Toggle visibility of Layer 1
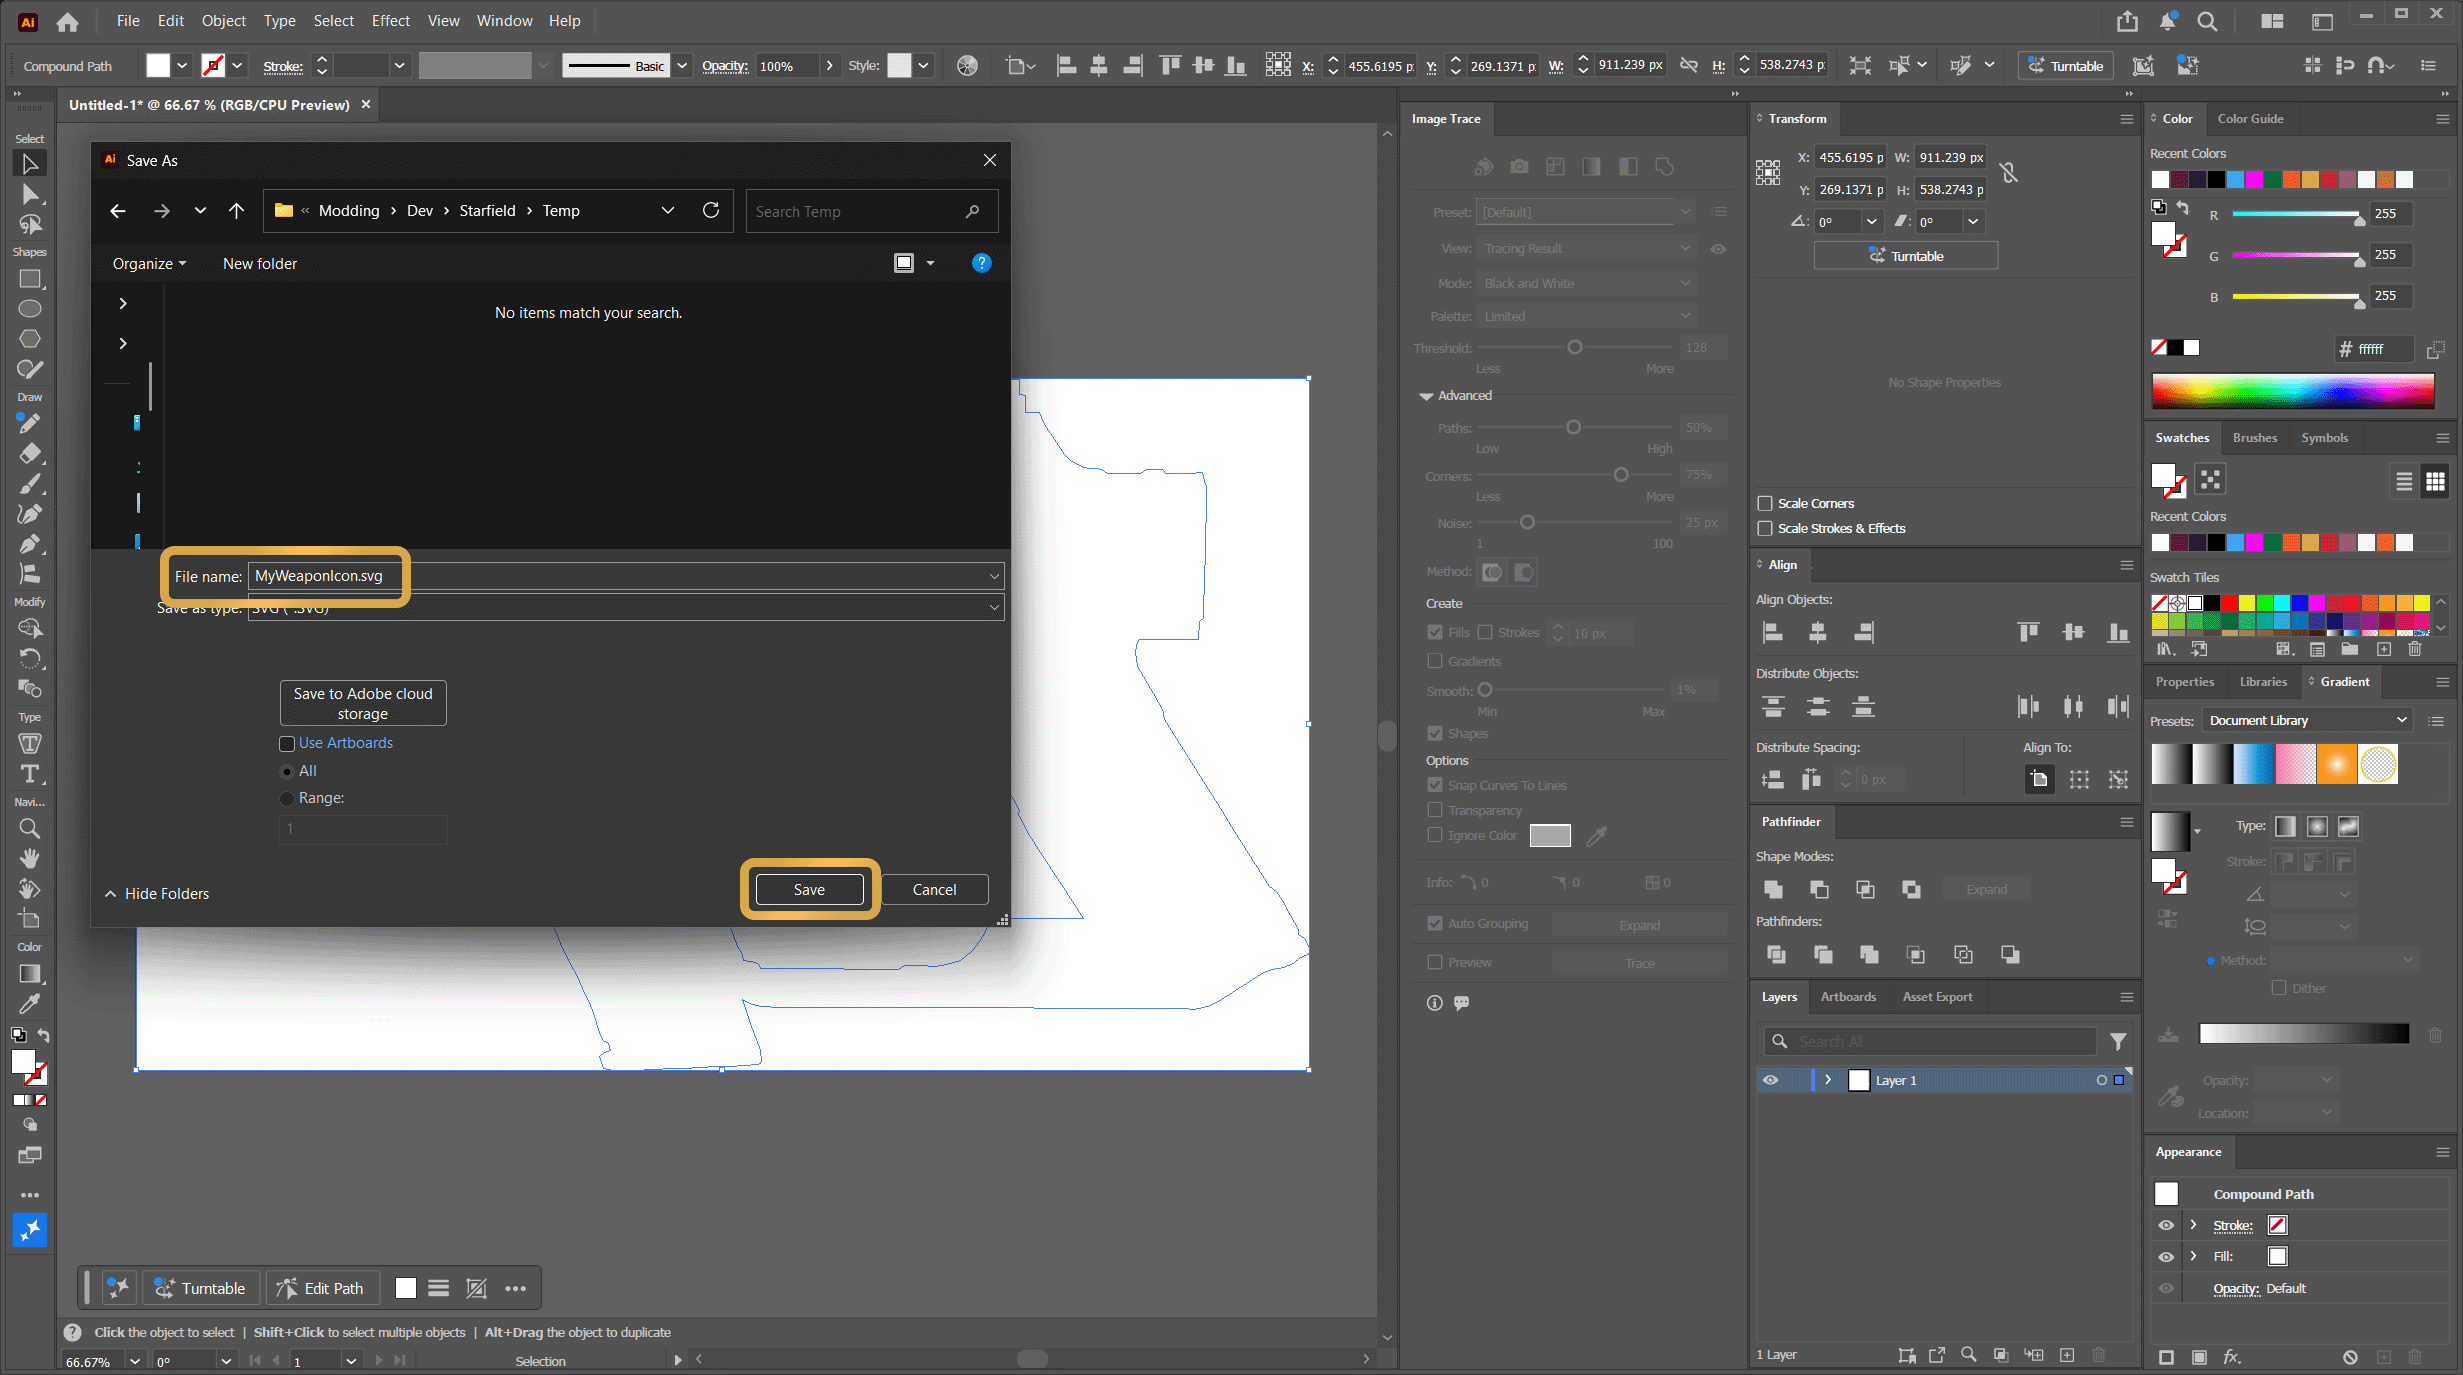 pyautogui.click(x=1770, y=1080)
